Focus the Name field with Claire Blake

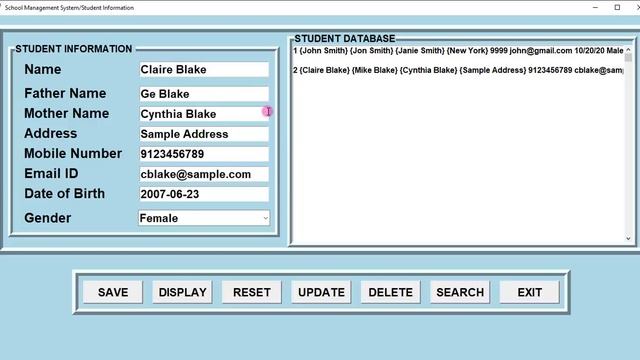204,69
